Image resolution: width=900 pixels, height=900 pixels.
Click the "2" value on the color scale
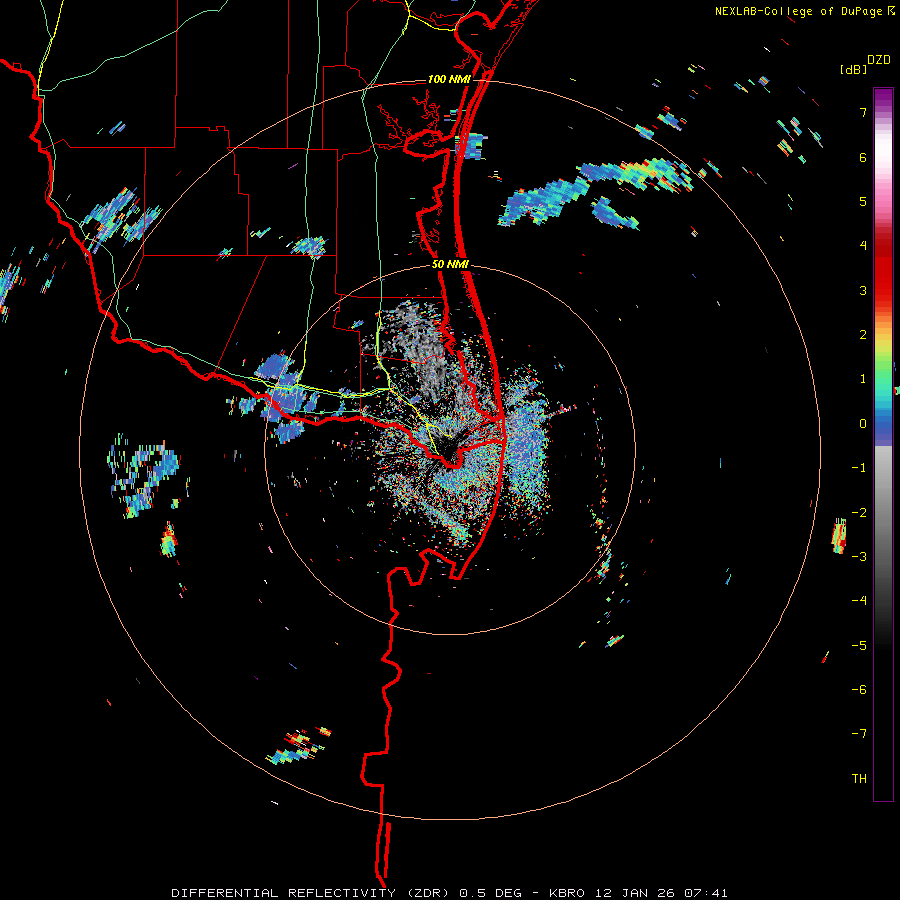[x=863, y=335]
